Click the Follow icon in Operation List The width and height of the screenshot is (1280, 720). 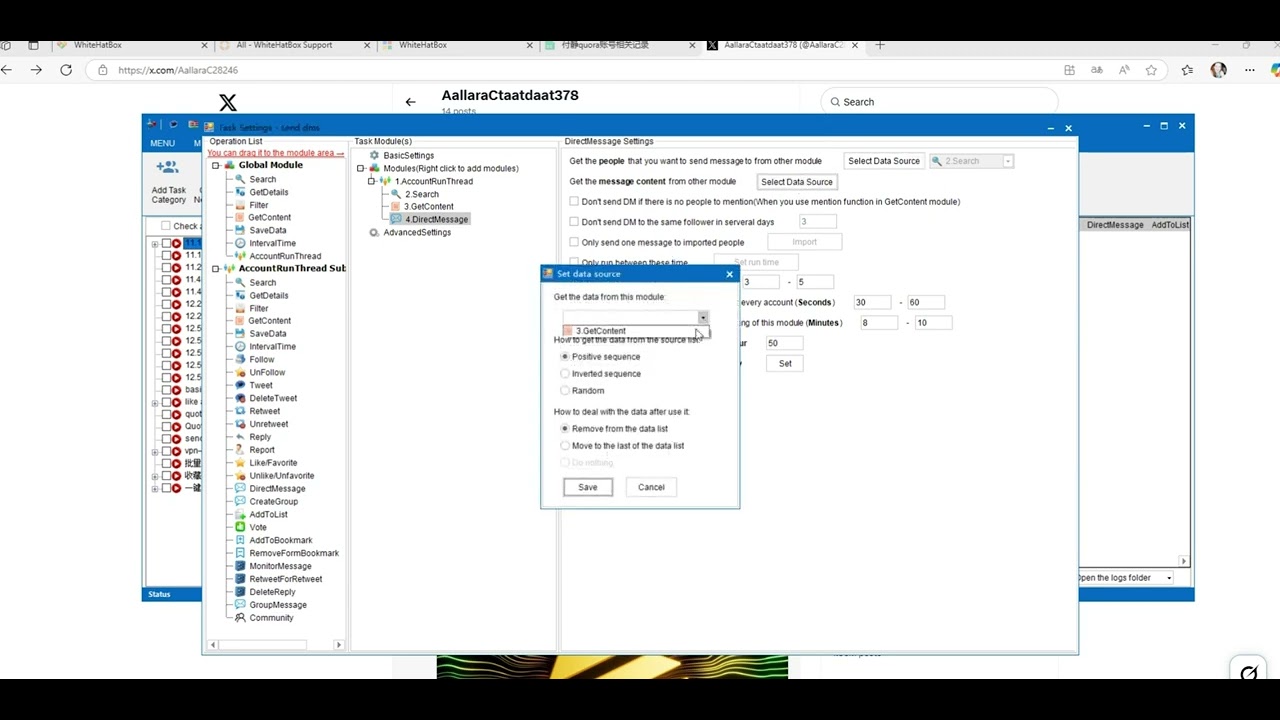[x=240, y=359]
